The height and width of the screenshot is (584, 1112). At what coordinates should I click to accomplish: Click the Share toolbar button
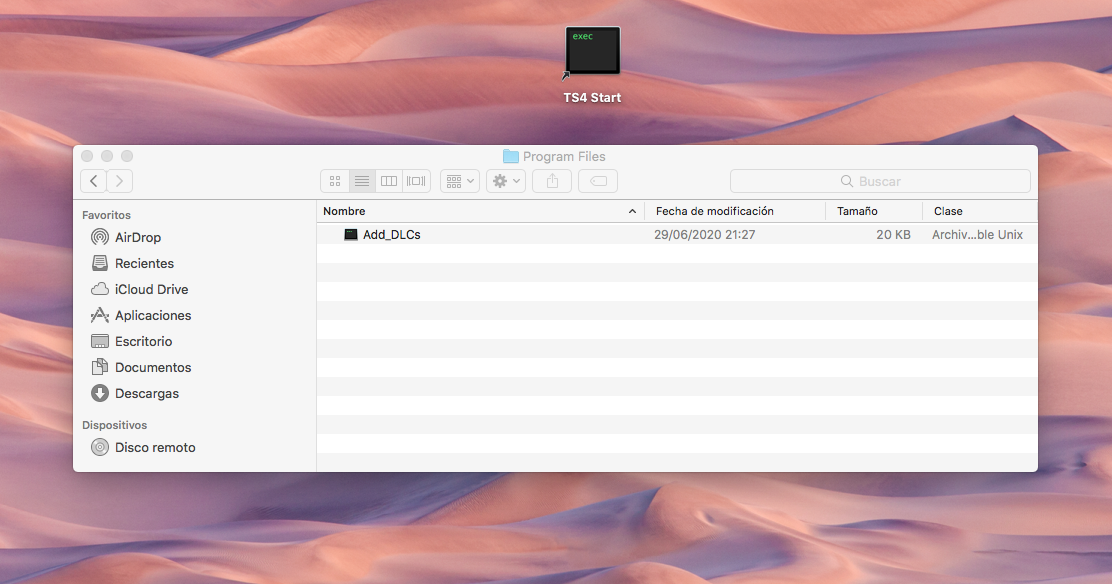coord(552,181)
